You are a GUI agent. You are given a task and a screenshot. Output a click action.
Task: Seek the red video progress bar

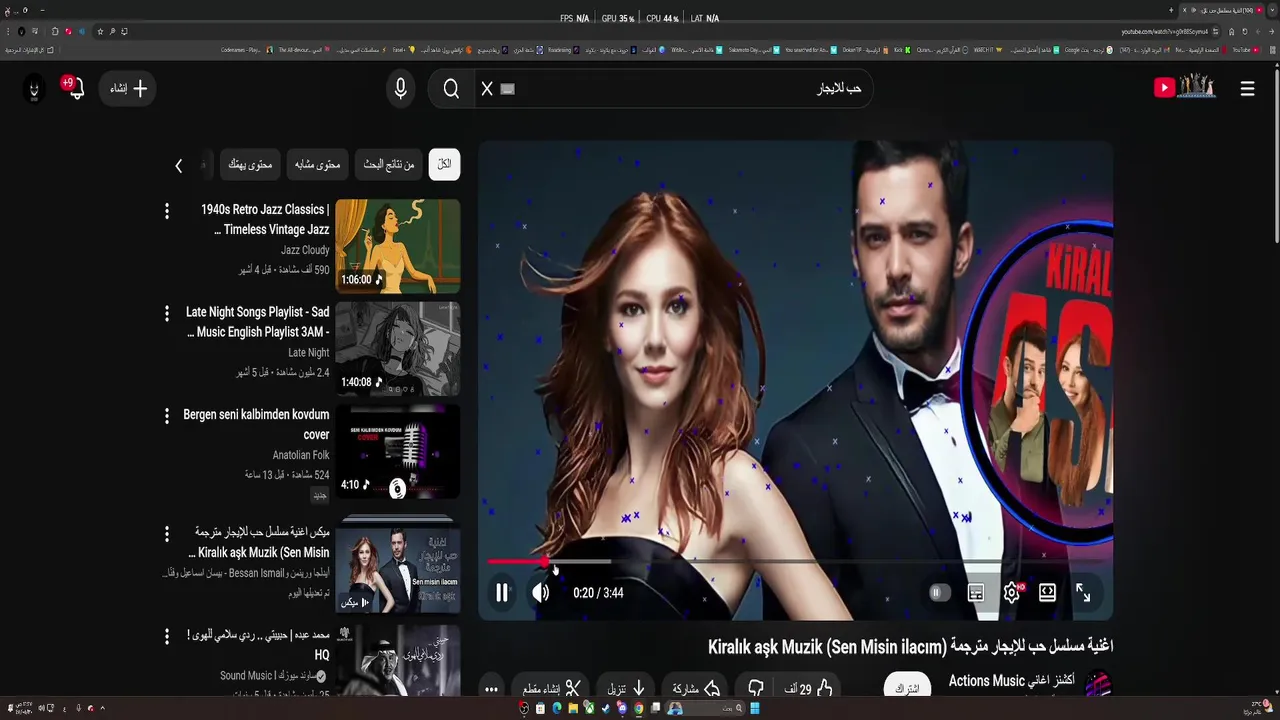click(800, 562)
